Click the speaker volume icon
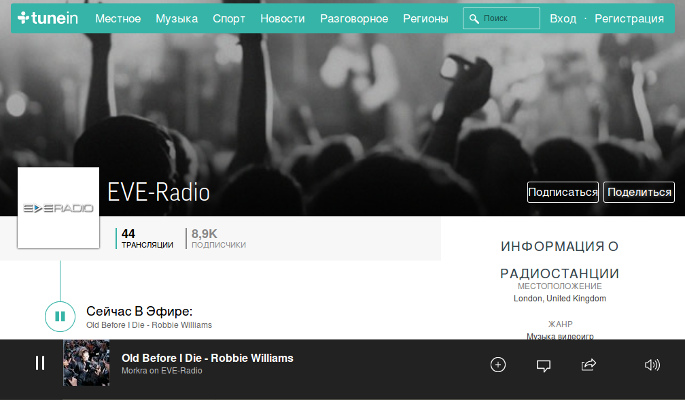The height and width of the screenshot is (400, 685). click(x=652, y=365)
